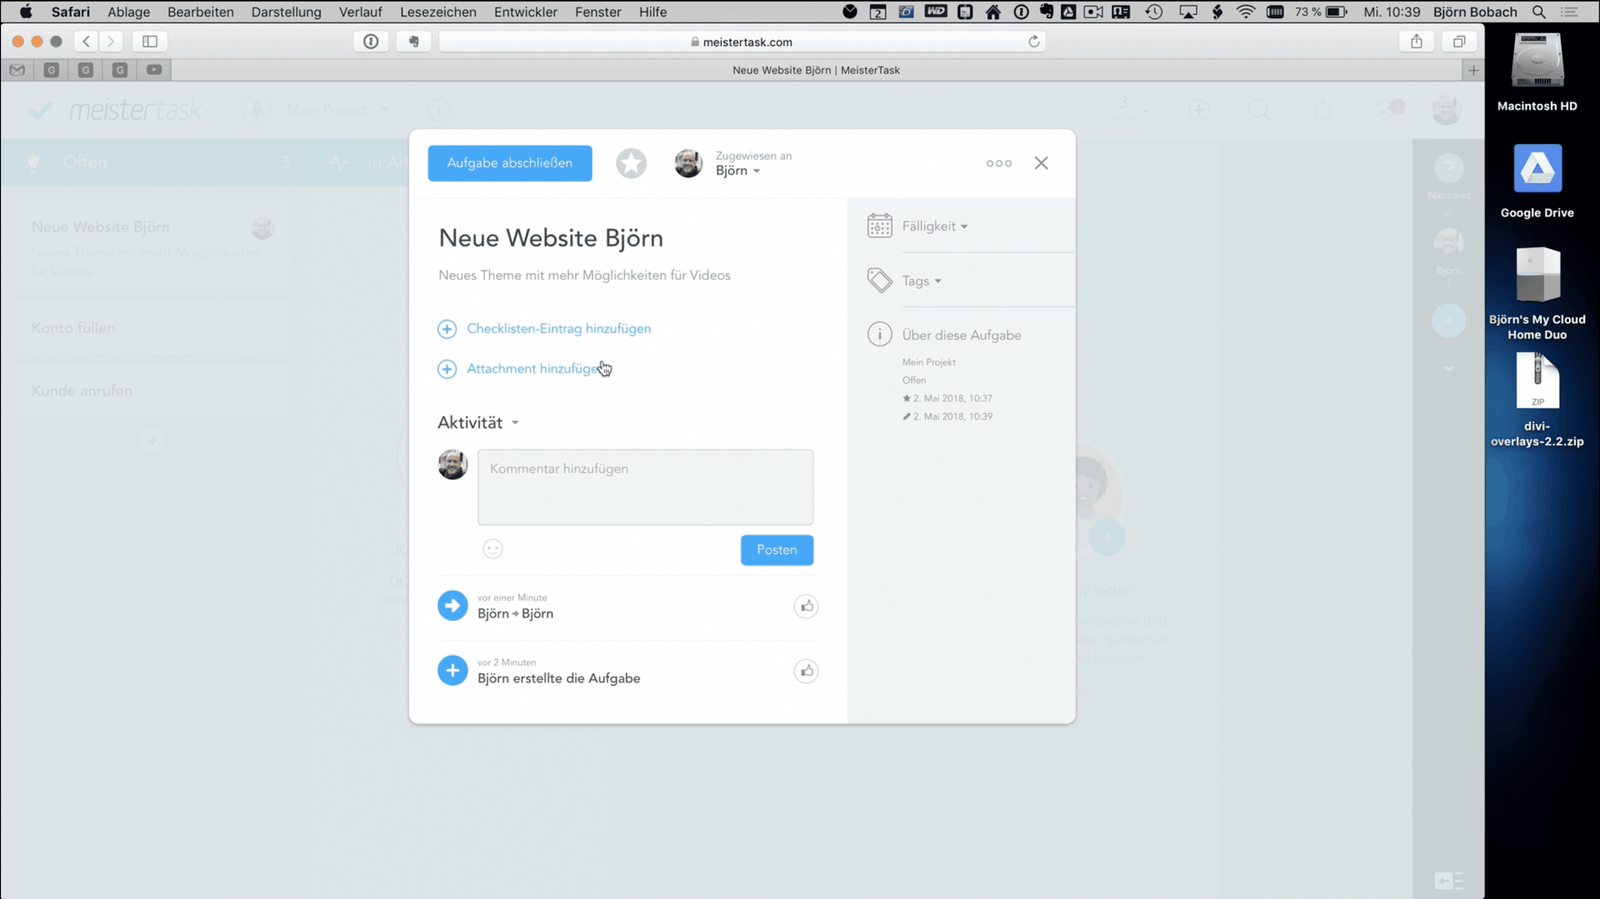Open the Fälligkeit due date dropdown
This screenshot has height=899, width=1600.
pos(935,227)
